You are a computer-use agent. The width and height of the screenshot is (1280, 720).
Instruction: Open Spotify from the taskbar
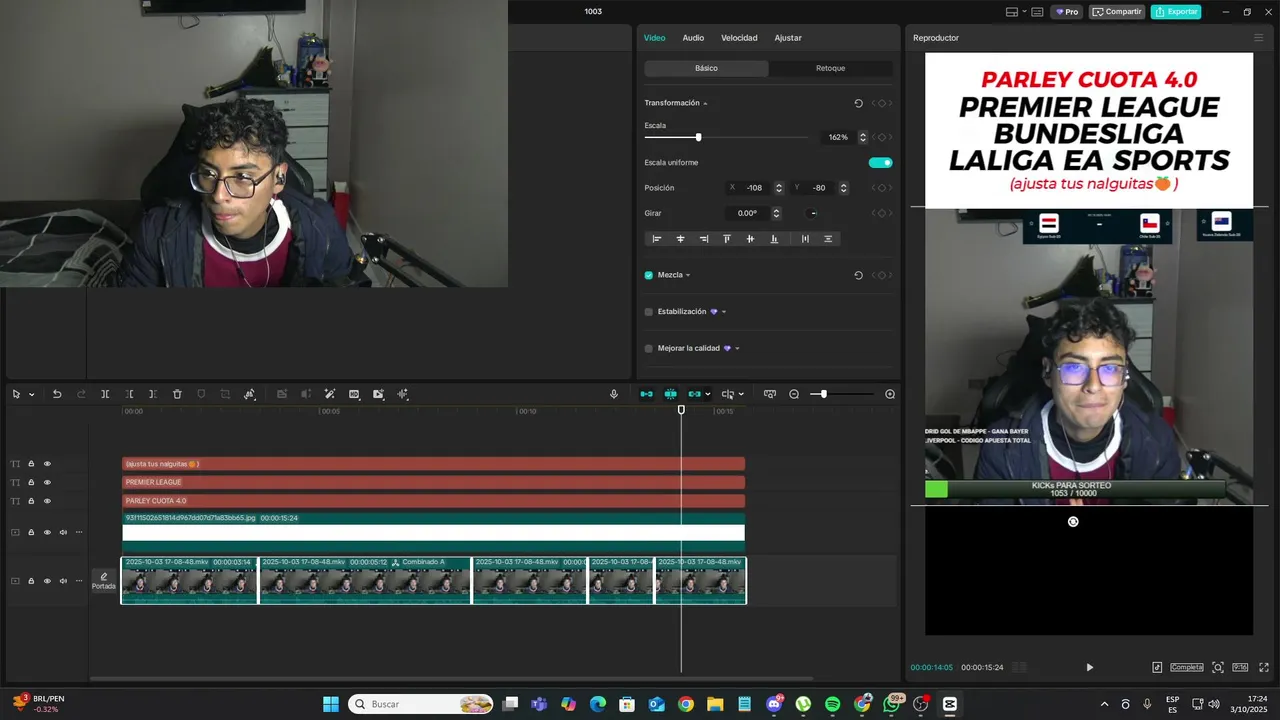click(833, 704)
